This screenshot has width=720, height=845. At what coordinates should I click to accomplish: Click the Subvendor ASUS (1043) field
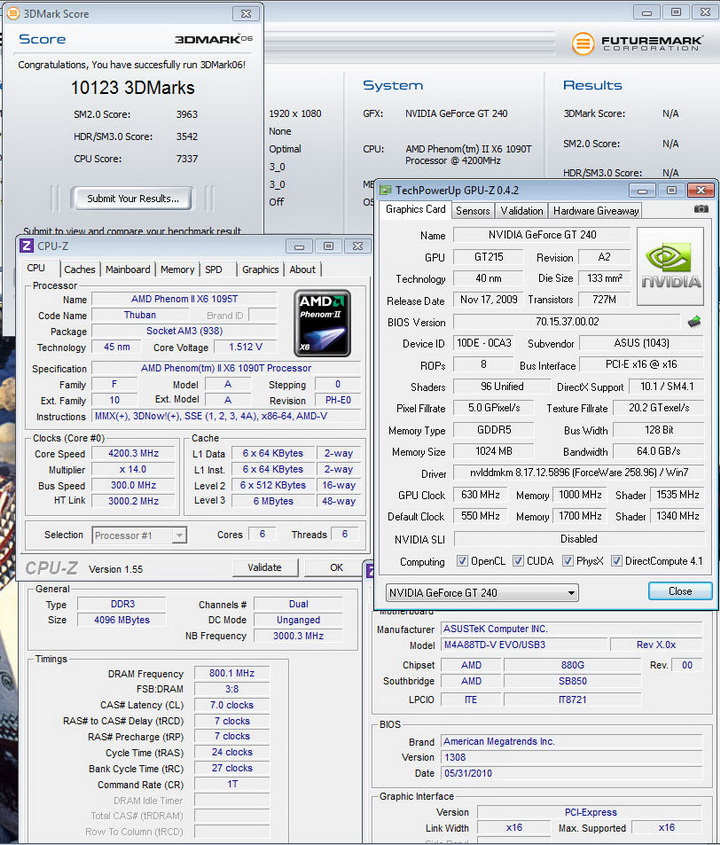pos(641,343)
